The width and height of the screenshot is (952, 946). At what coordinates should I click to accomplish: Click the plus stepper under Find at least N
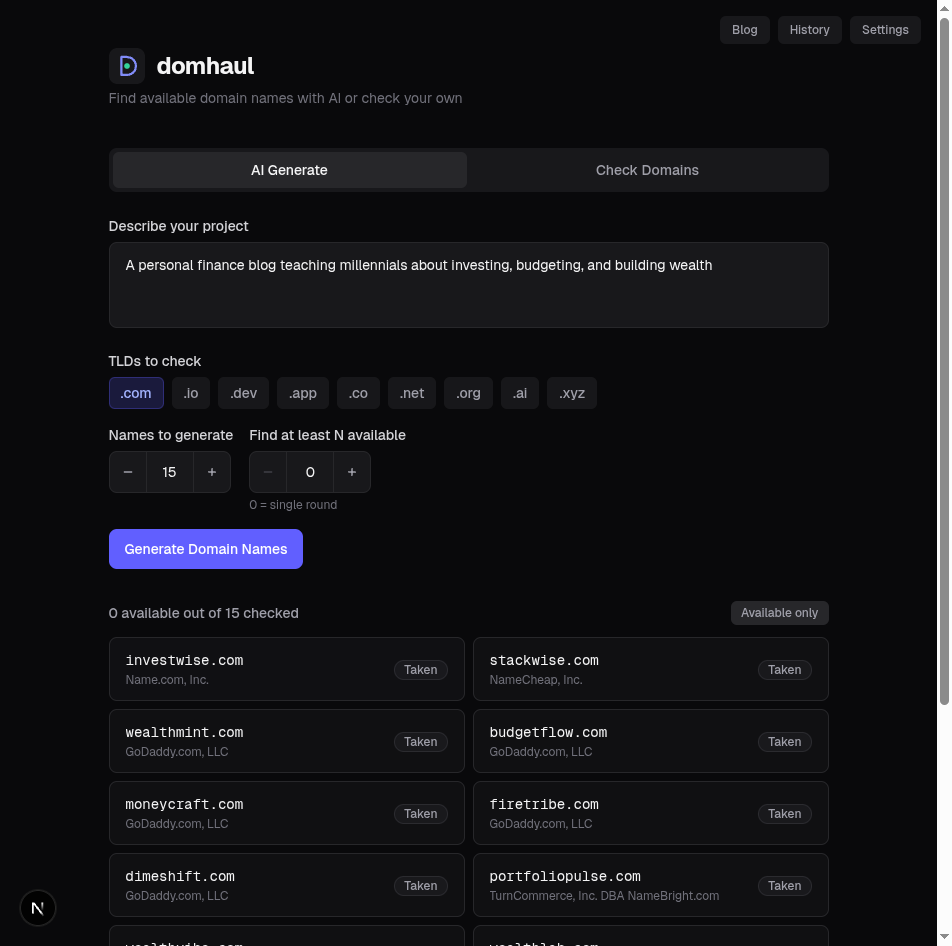point(351,471)
